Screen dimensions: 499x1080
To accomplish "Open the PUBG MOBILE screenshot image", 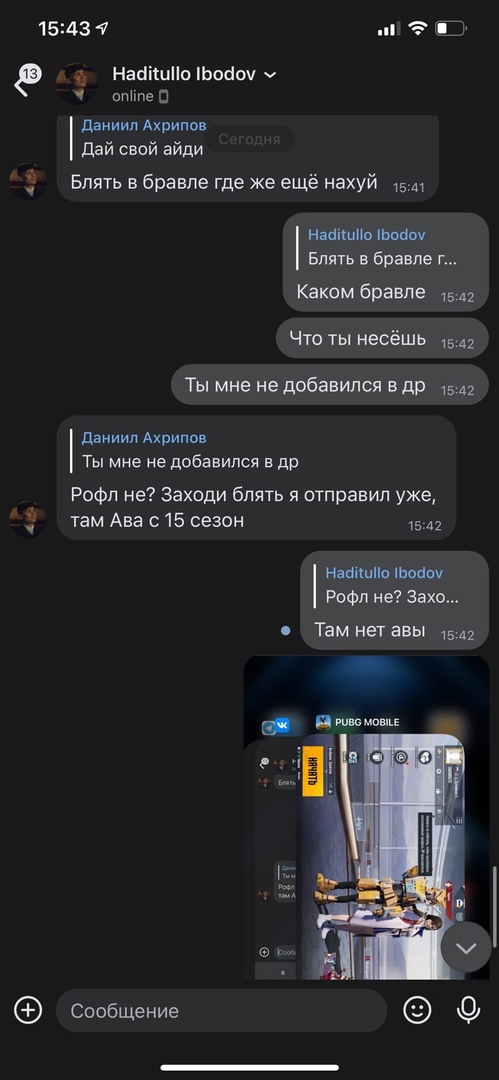I will tap(366, 818).
